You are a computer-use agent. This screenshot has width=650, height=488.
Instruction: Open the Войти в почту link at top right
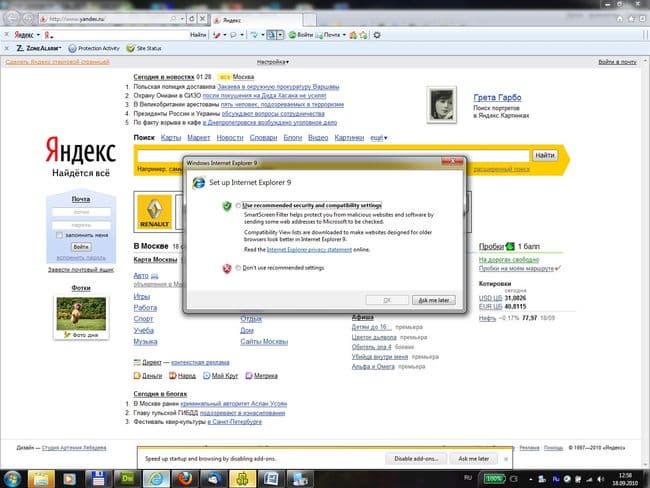coord(617,62)
